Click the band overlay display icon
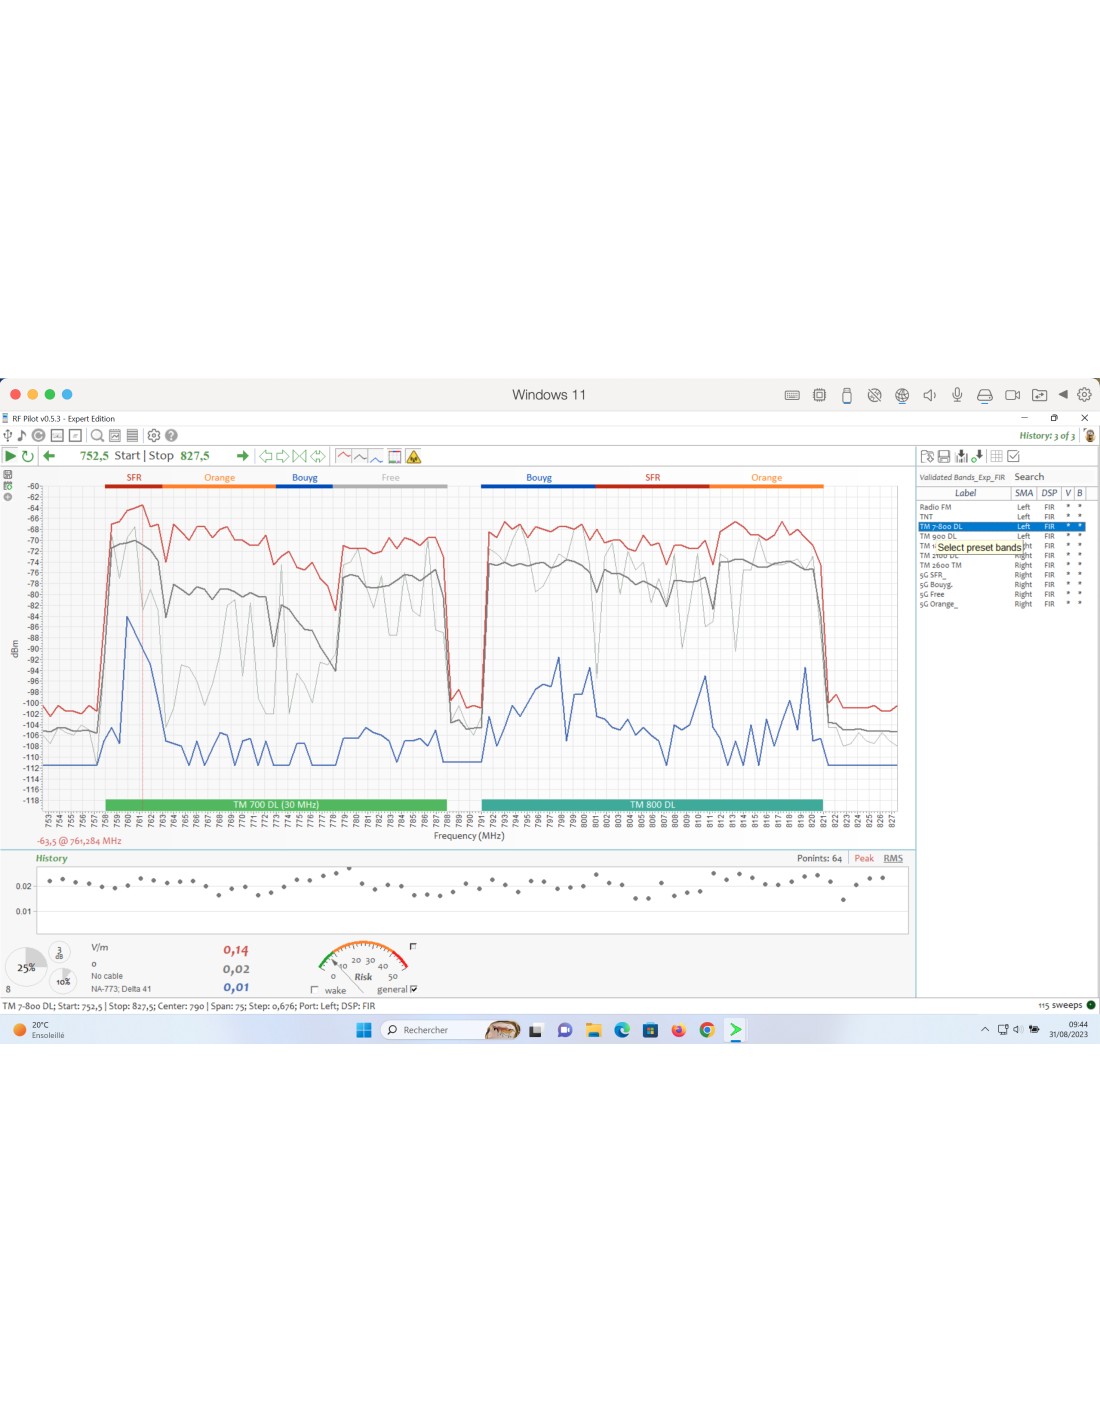The width and height of the screenshot is (1100, 1422). point(395,456)
